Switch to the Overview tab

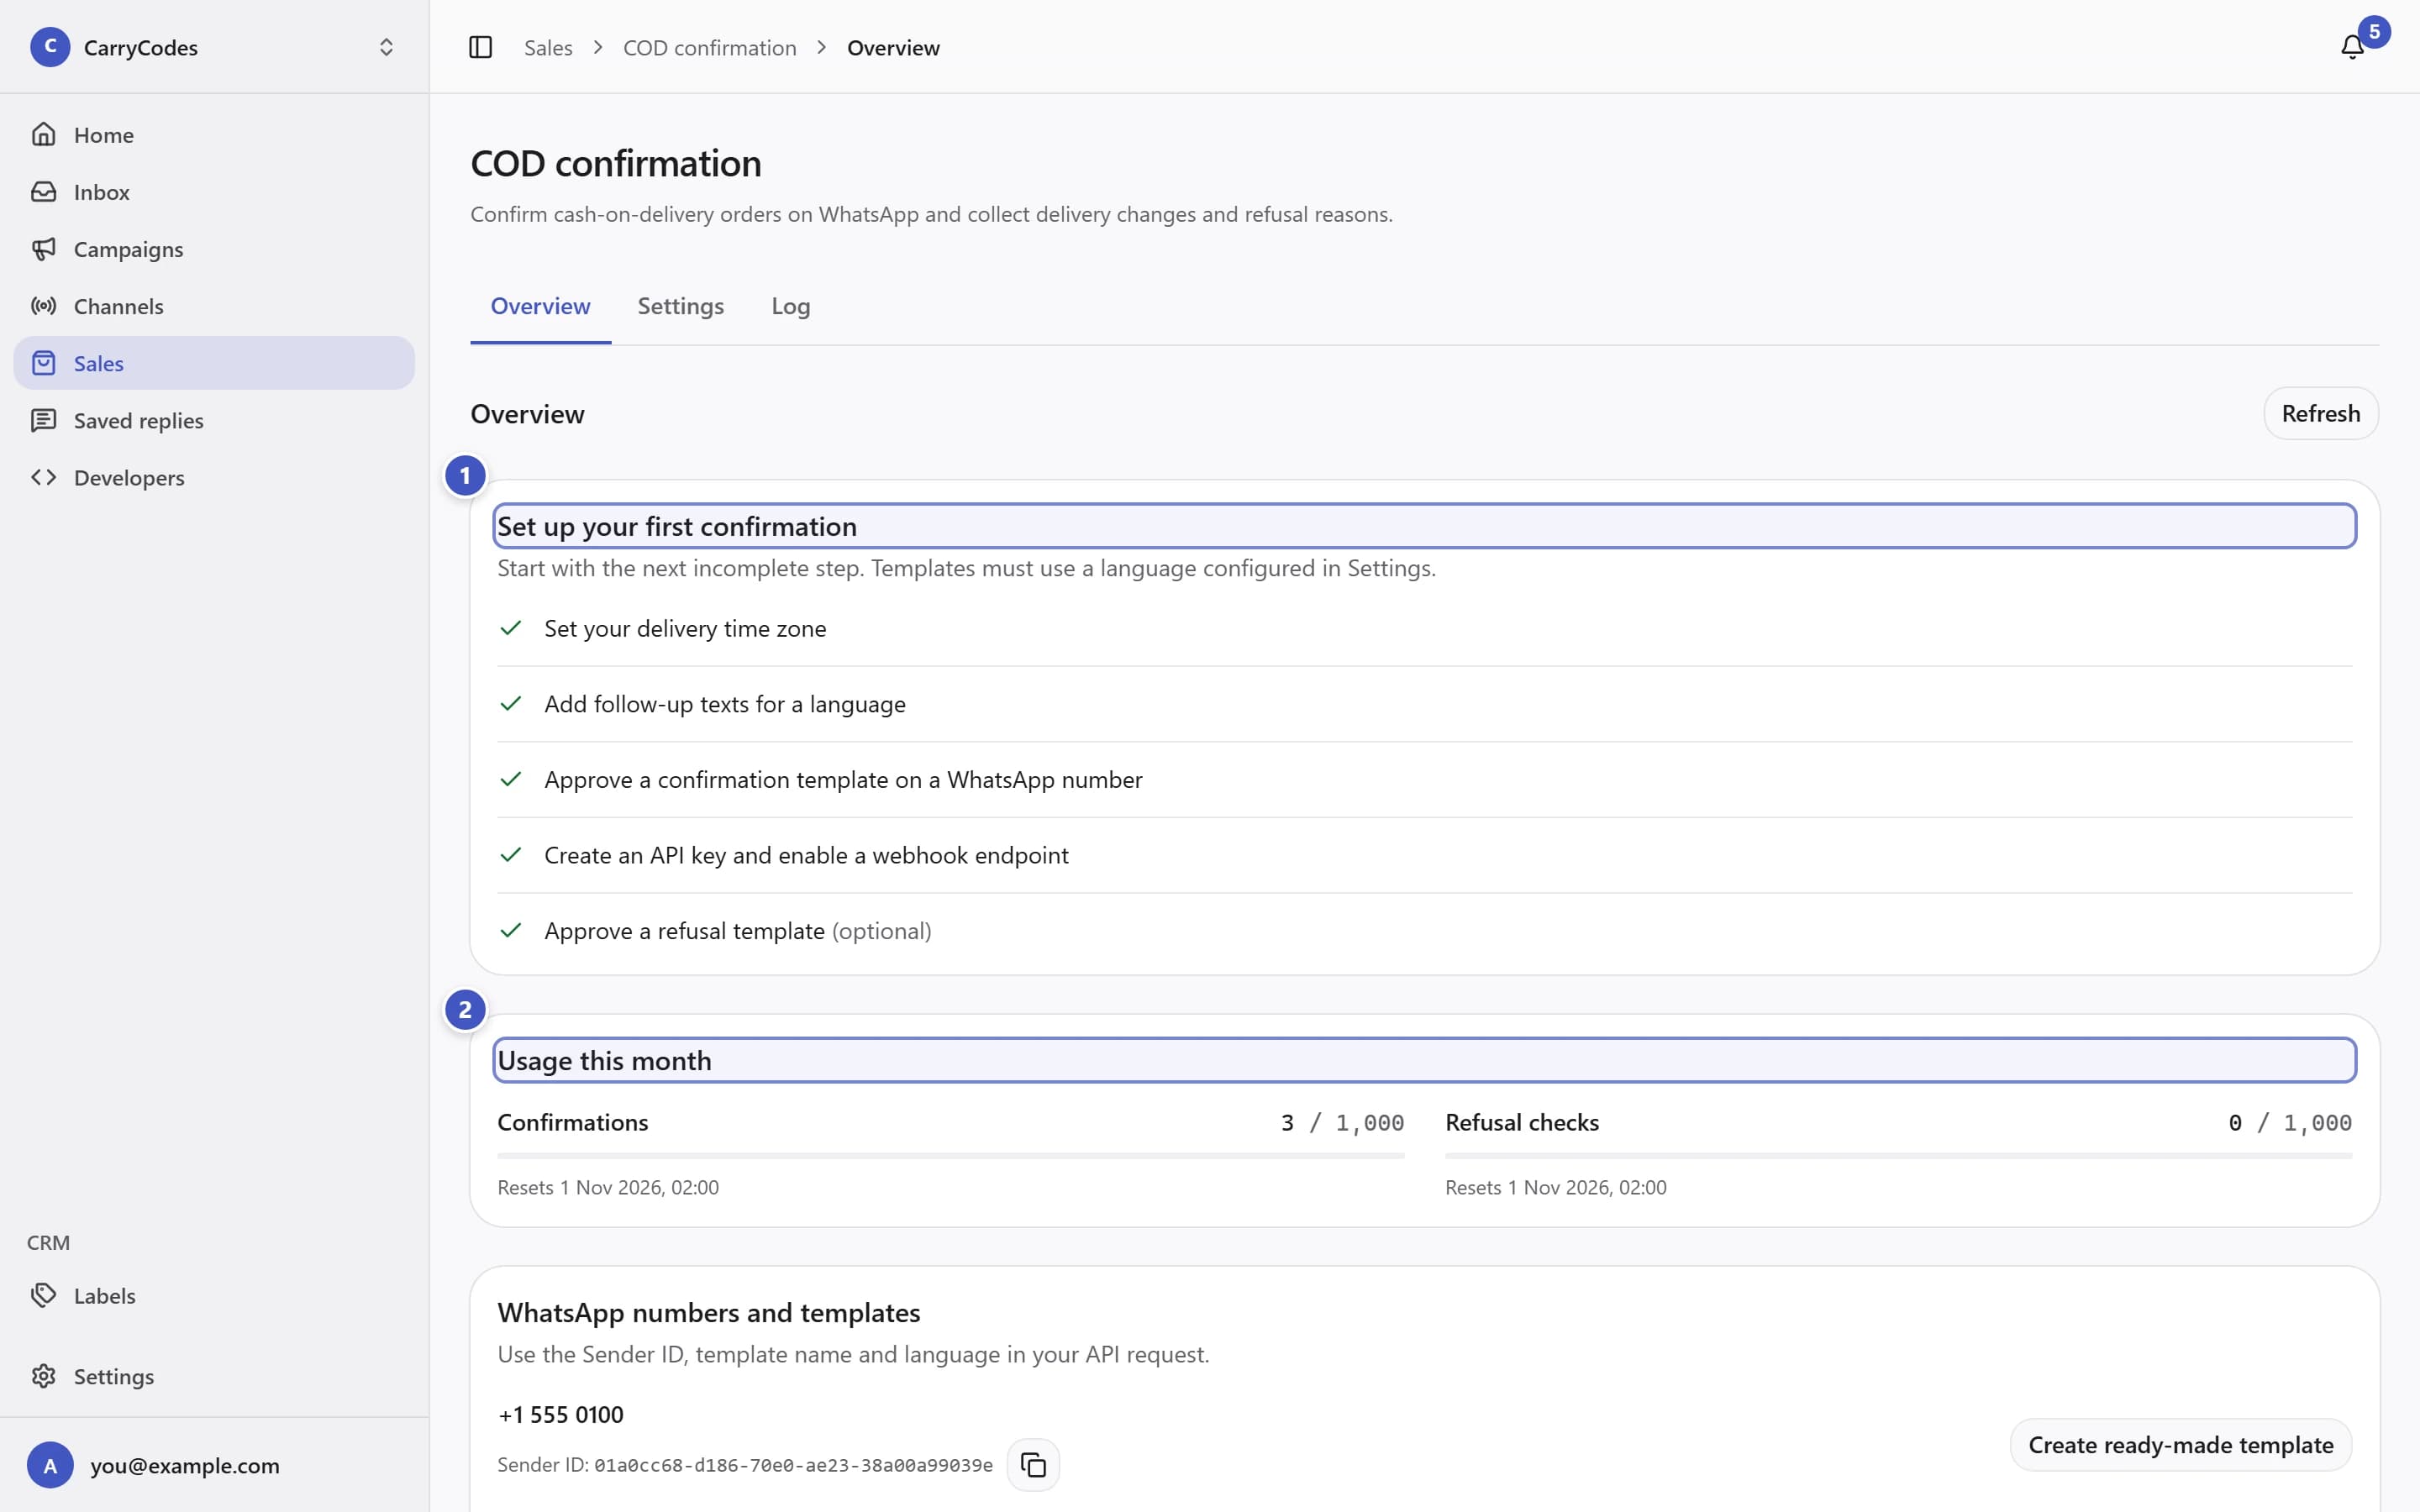[x=540, y=306]
